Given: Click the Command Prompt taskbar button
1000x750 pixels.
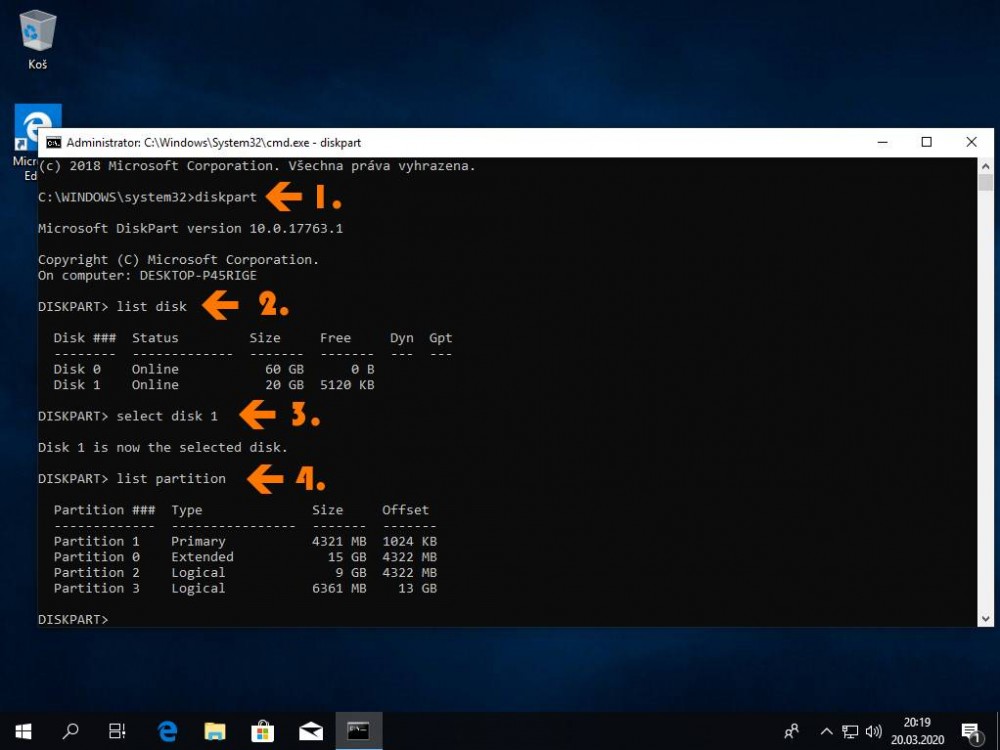Looking at the screenshot, I should click(x=358, y=731).
